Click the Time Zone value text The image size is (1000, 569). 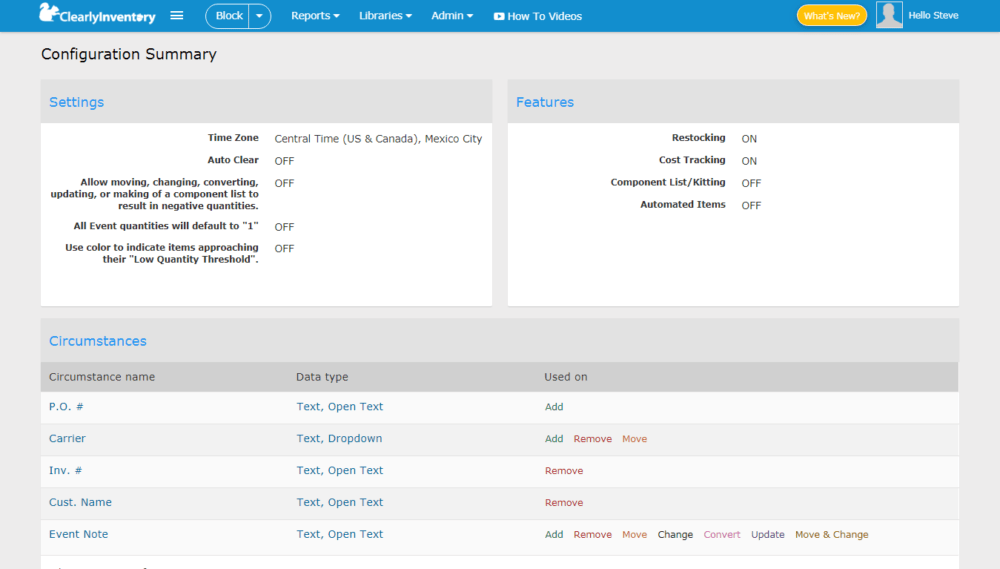[x=378, y=138]
